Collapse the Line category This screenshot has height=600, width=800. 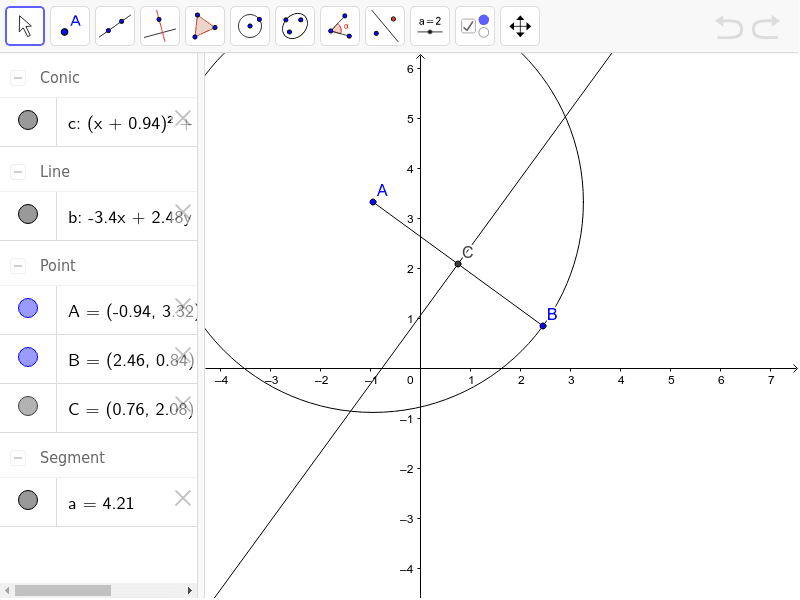[18, 171]
